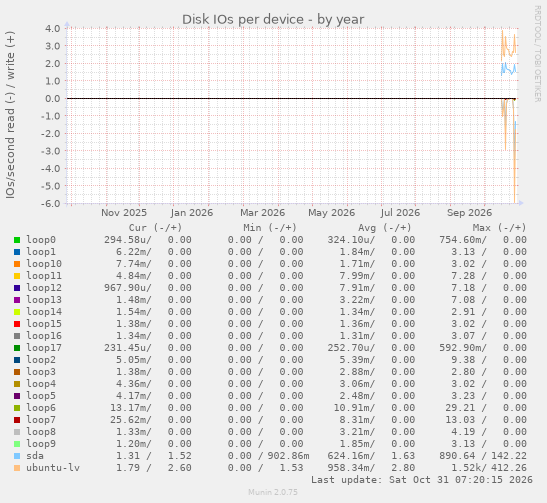
Task: Click the 'Nov 2025' x-axis label
Action: click(124, 213)
